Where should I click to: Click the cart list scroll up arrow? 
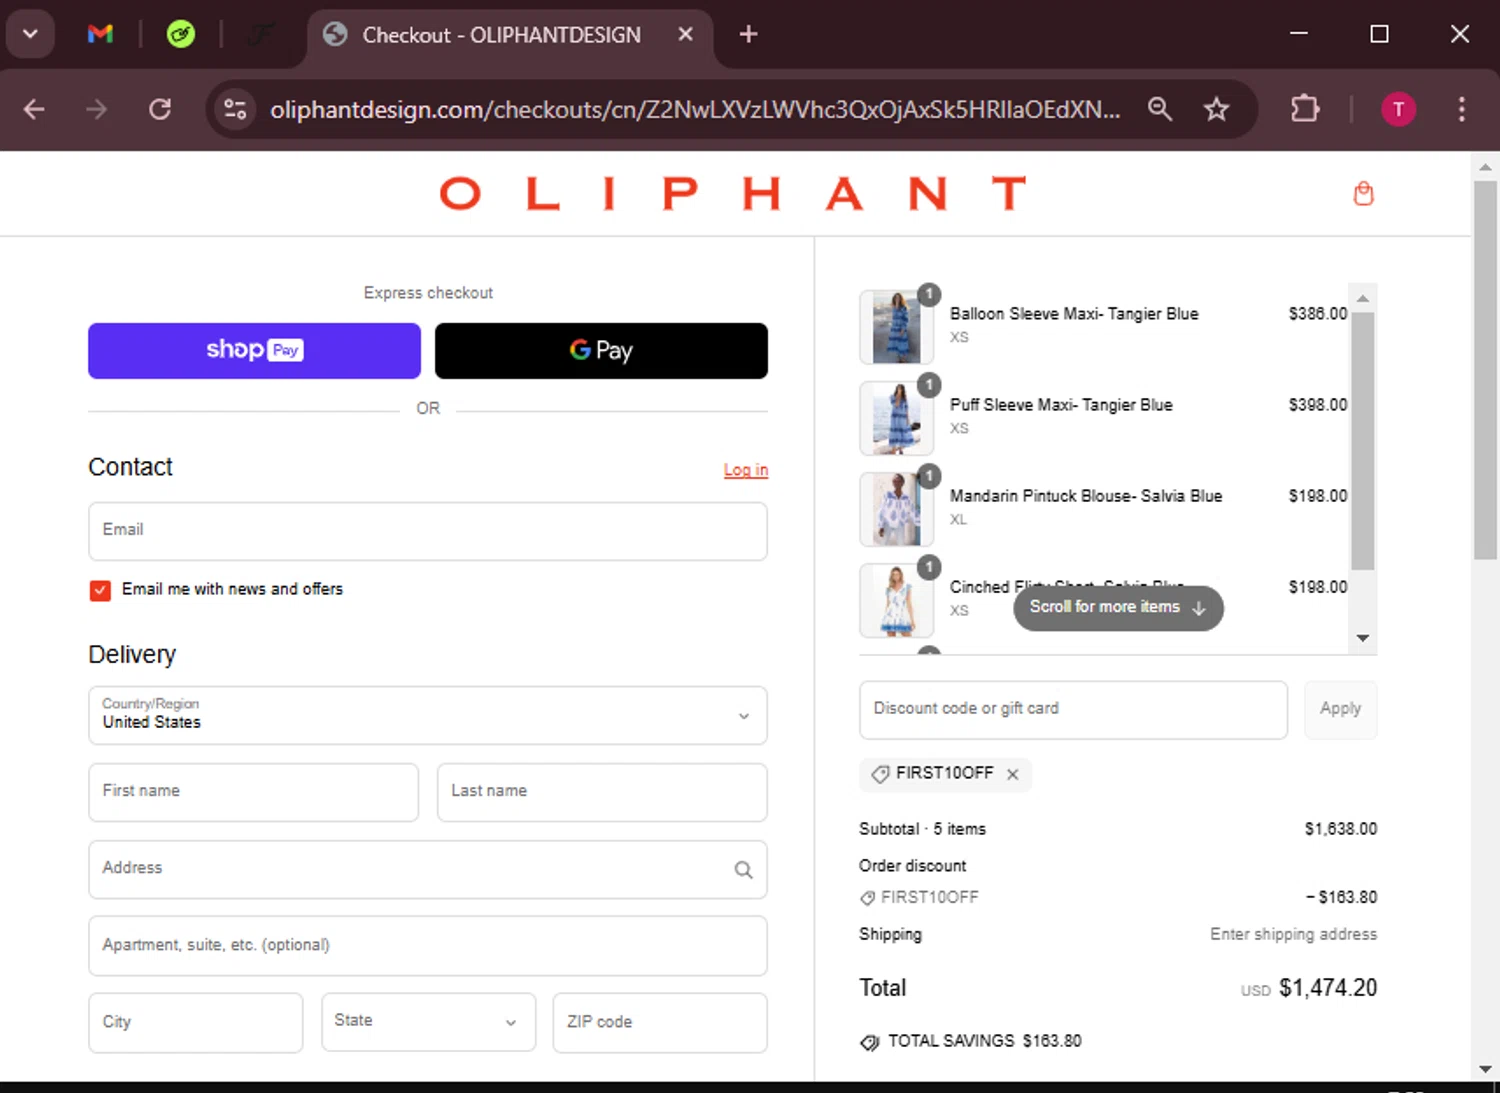click(1363, 298)
